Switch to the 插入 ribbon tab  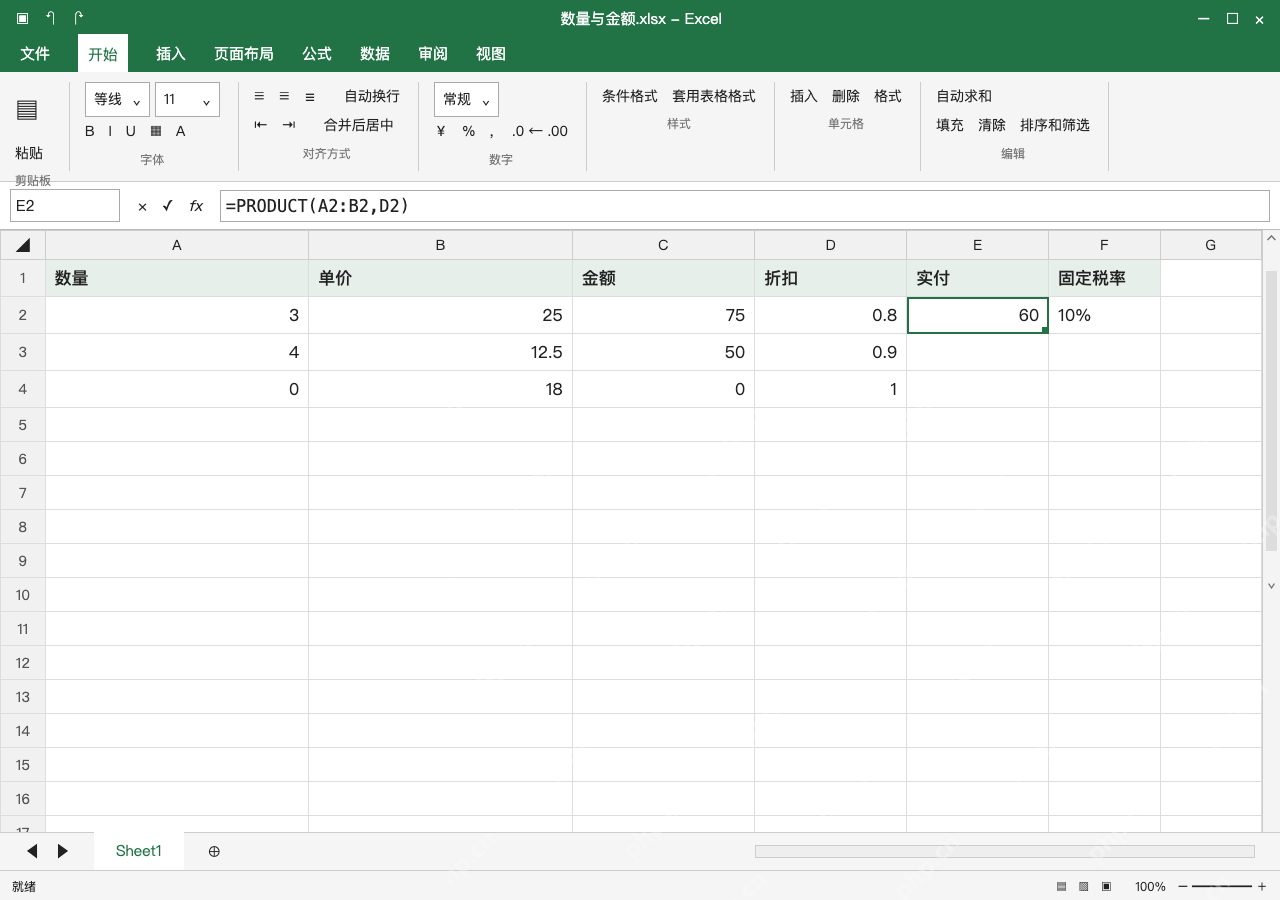[x=171, y=54]
